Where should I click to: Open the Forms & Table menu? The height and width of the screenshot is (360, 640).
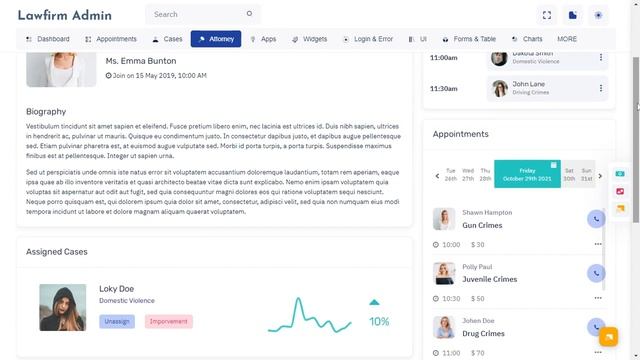[x=469, y=39]
